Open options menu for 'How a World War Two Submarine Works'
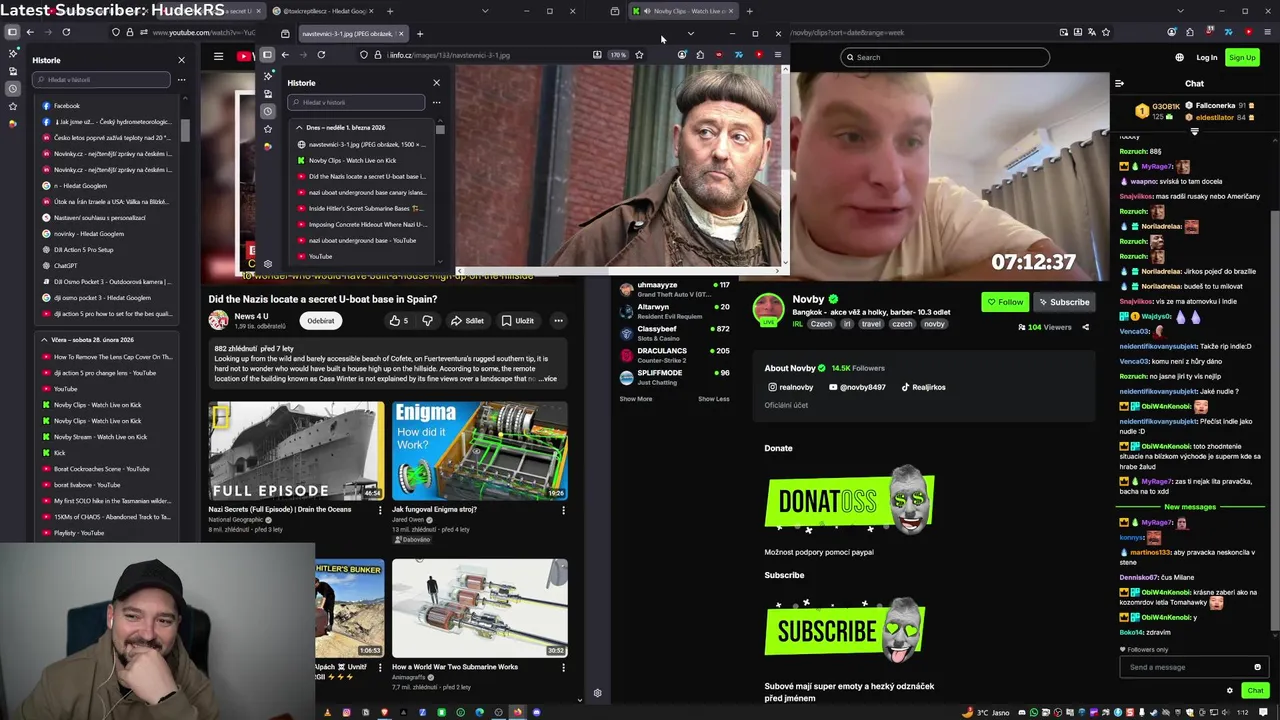 [x=563, y=667]
